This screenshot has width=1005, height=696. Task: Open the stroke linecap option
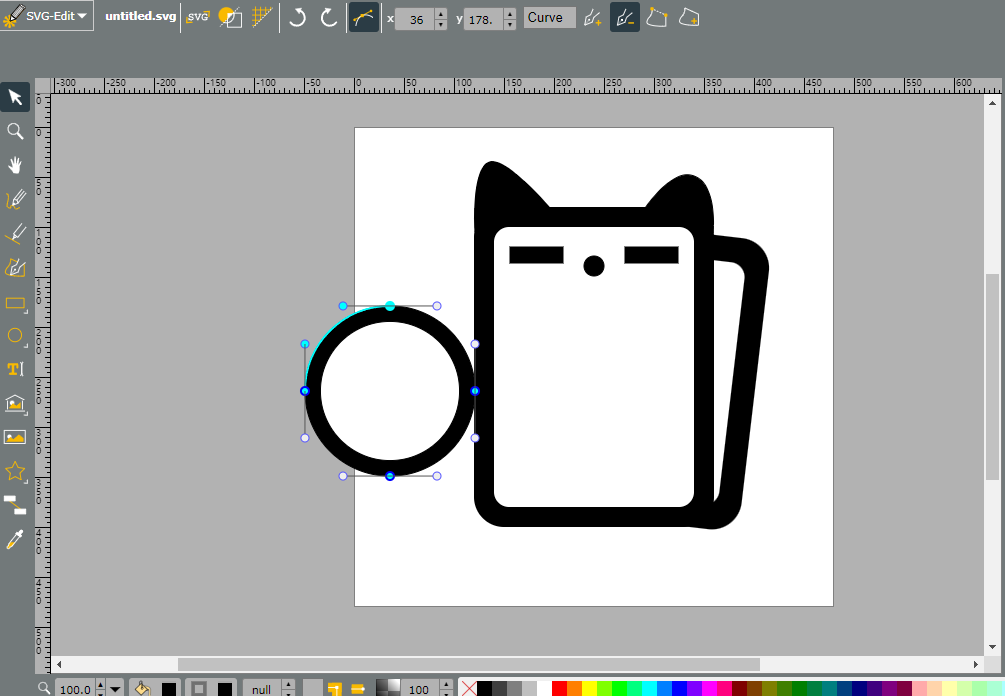pyautogui.click(x=358, y=689)
